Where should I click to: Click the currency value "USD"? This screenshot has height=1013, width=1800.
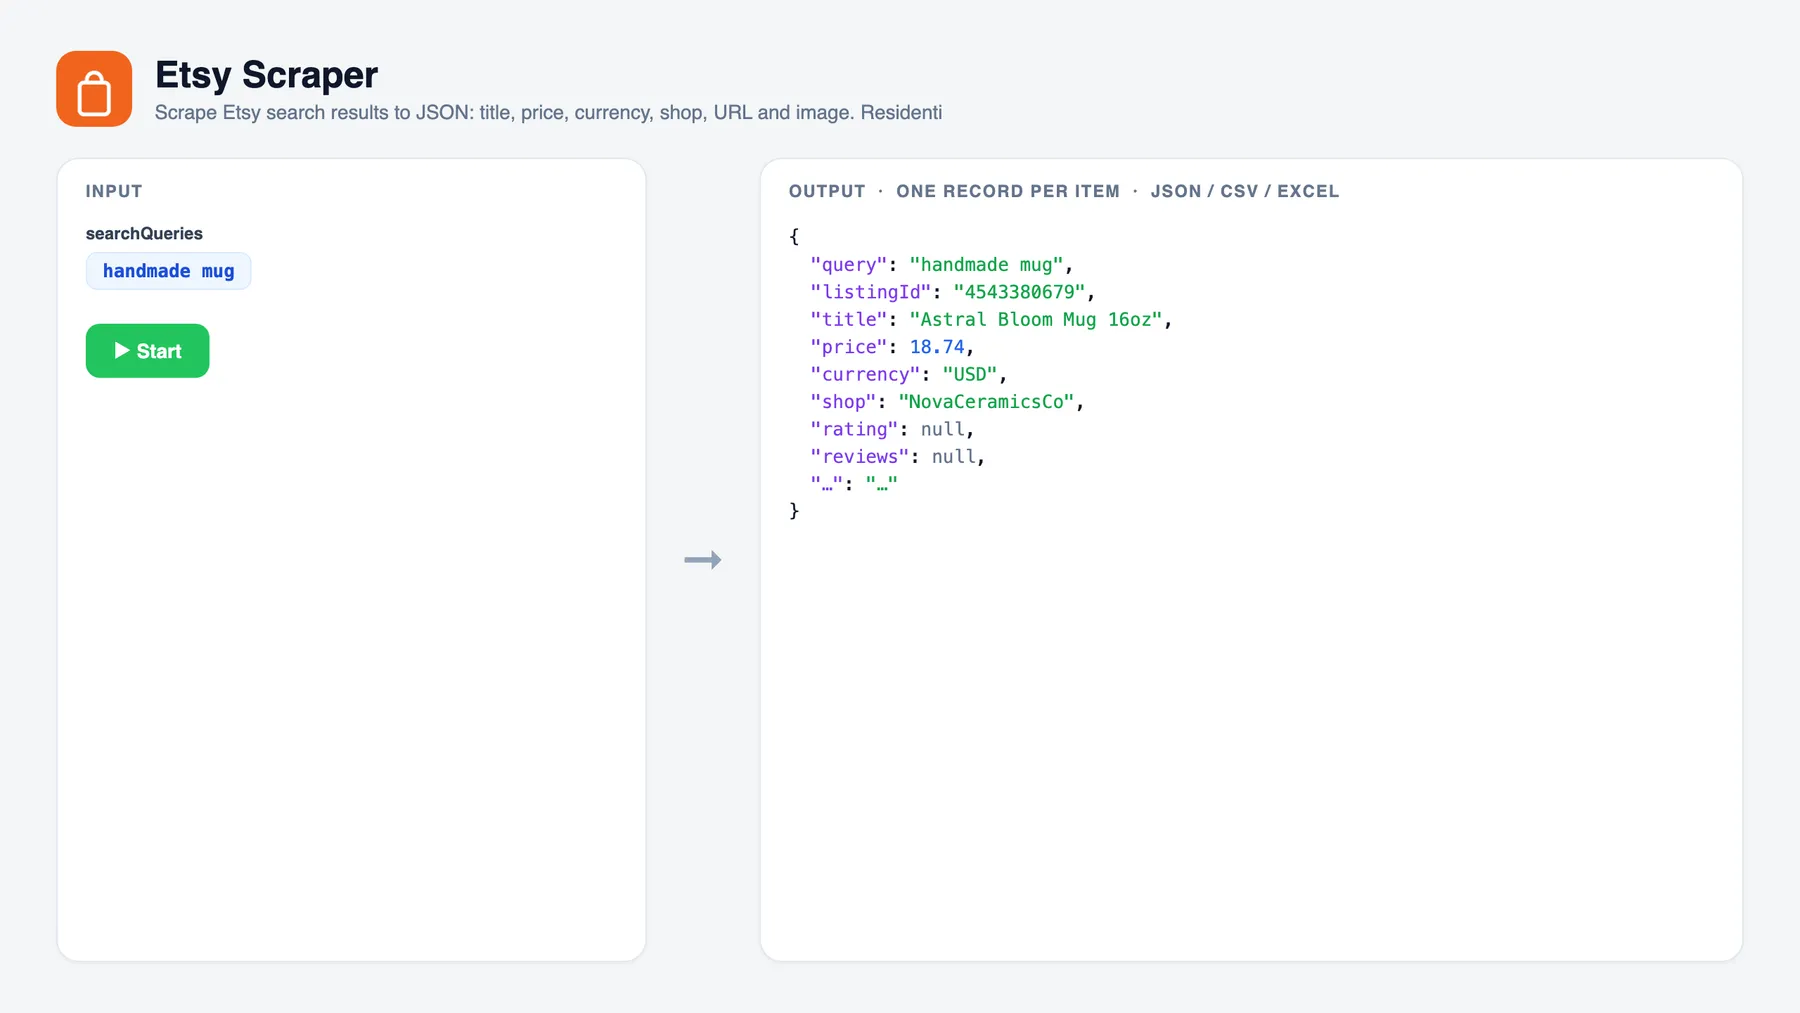(x=969, y=374)
